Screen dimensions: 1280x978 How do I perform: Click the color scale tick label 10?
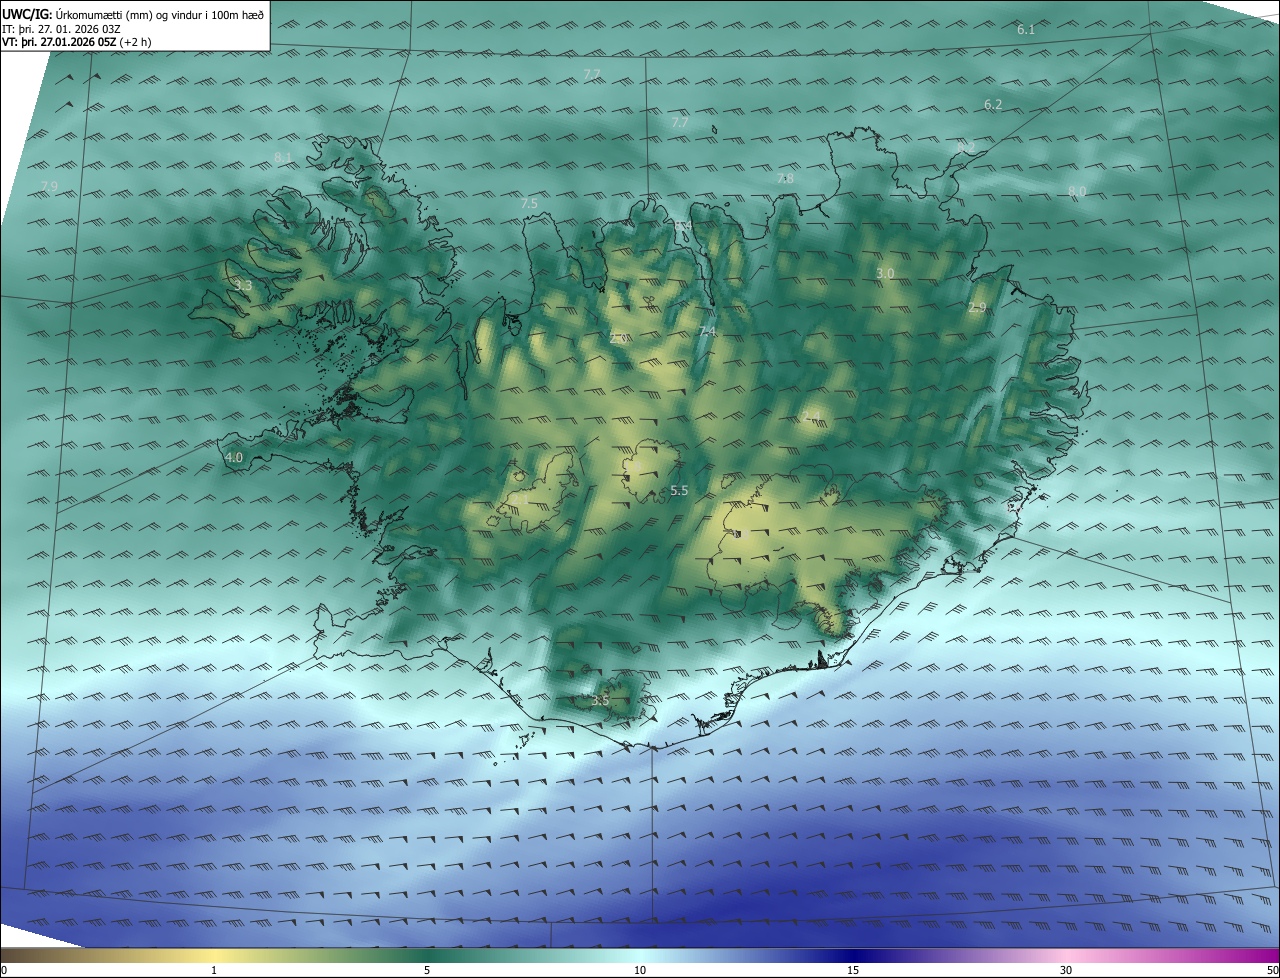(640, 970)
